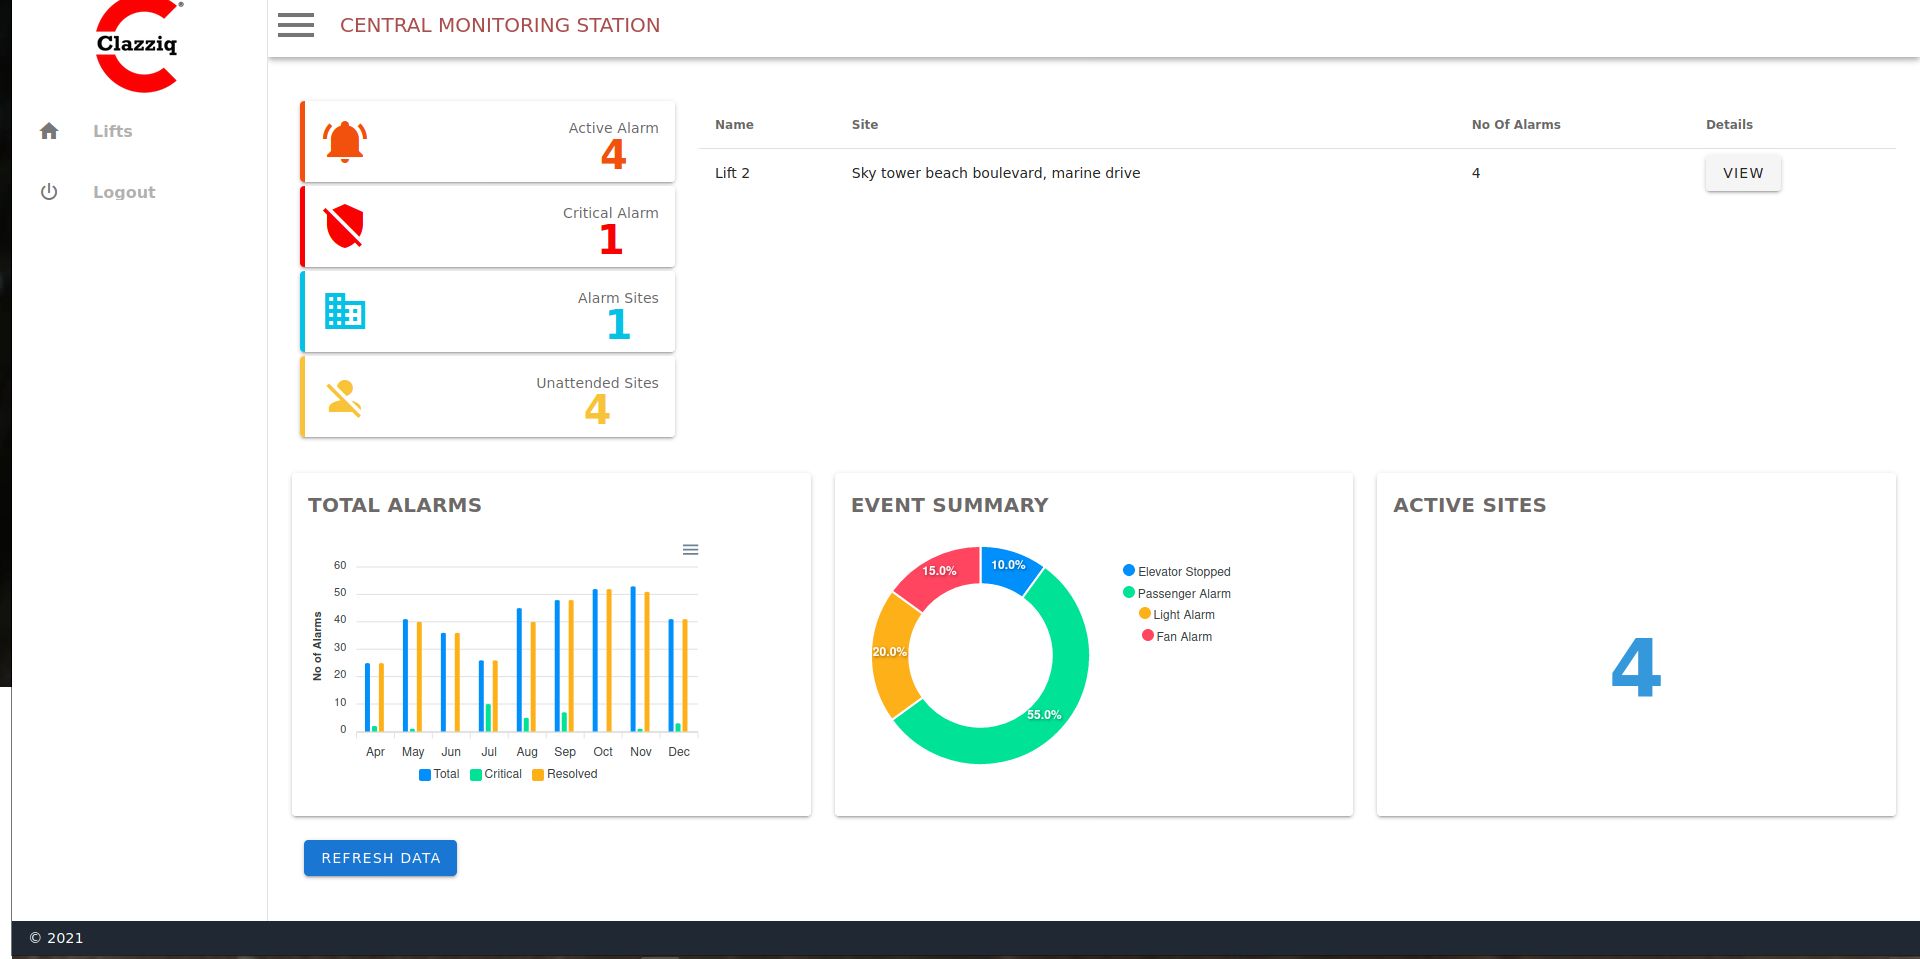Toggle the Total series in chart legend
The image size is (1920, 959).
(x=439, y=774)
